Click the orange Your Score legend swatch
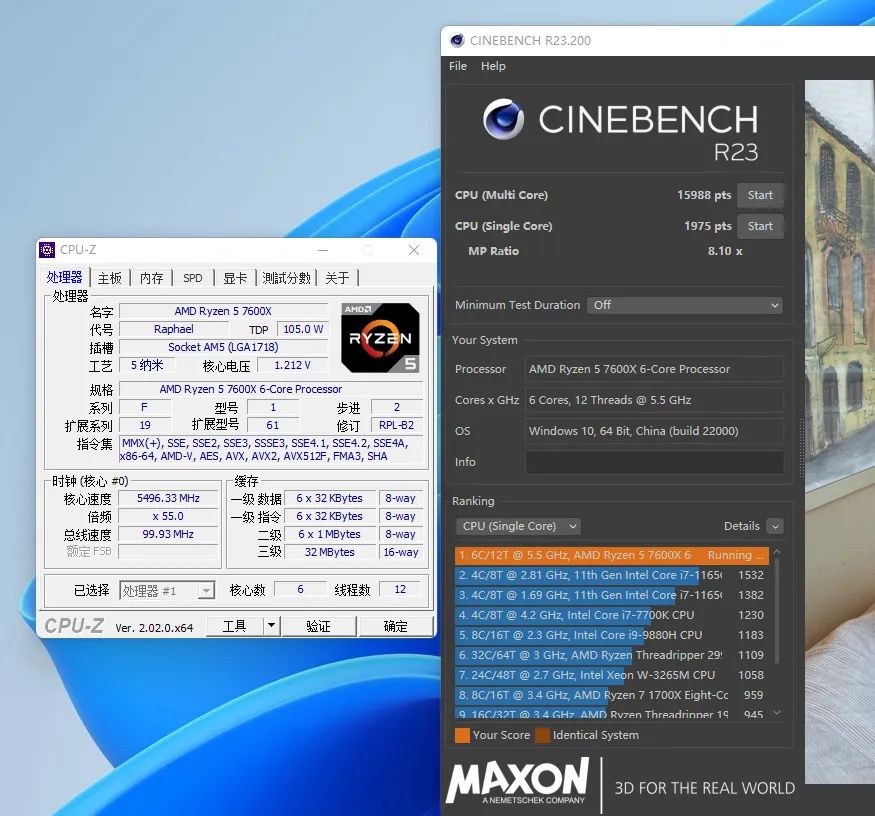The image size is (875, 816). click(461, 735)
